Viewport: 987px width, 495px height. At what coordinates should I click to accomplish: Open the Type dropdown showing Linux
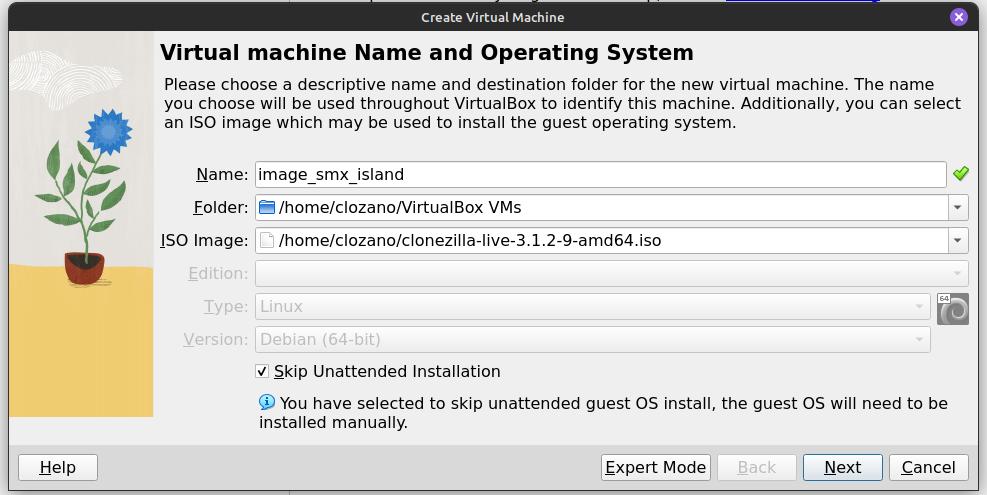pos(592,307)
